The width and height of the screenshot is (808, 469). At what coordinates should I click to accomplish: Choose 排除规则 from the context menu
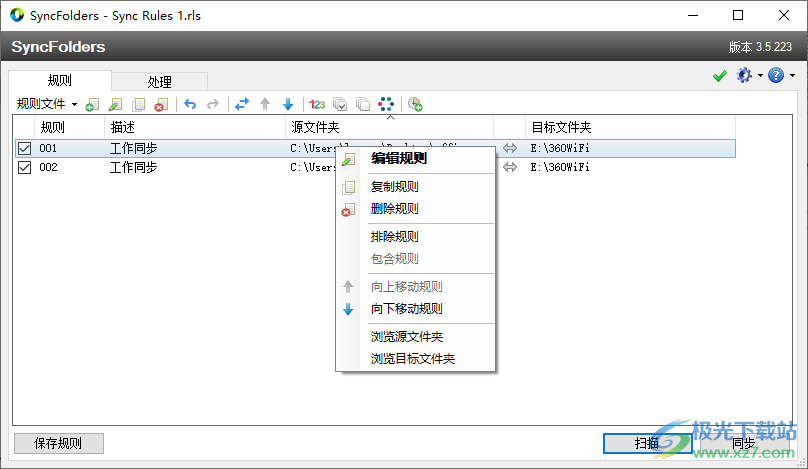(415, 237)
